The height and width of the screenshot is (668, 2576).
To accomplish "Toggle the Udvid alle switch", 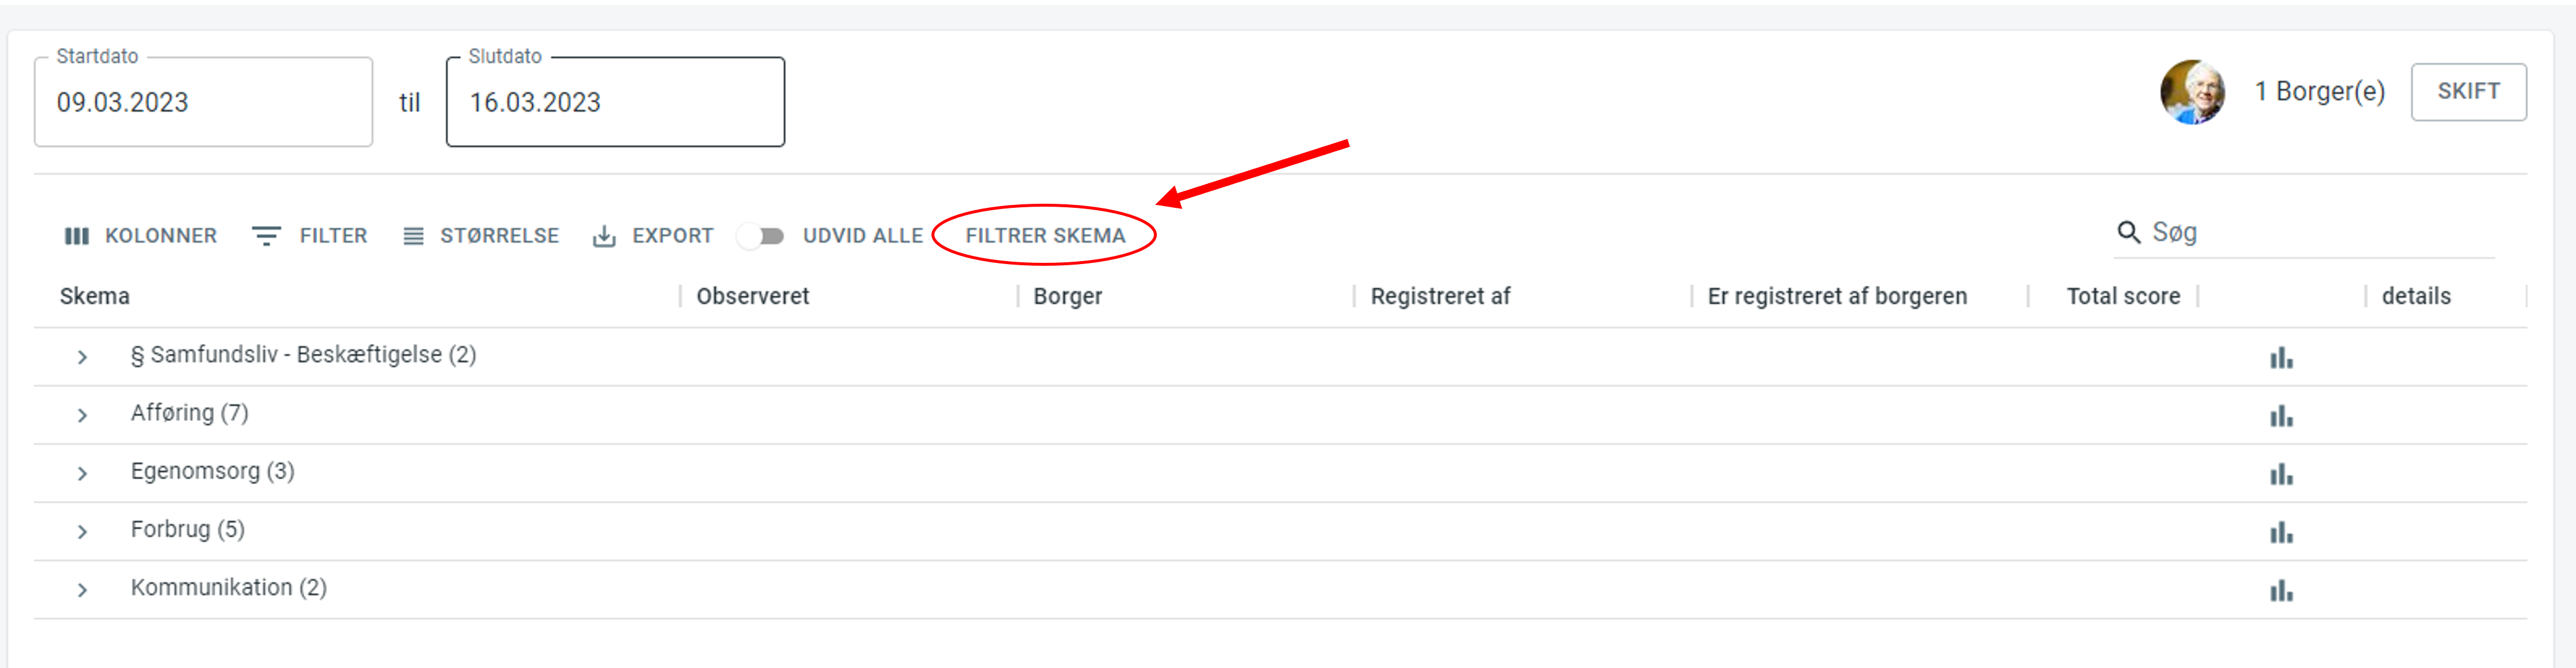I will (x=760, y=236).
